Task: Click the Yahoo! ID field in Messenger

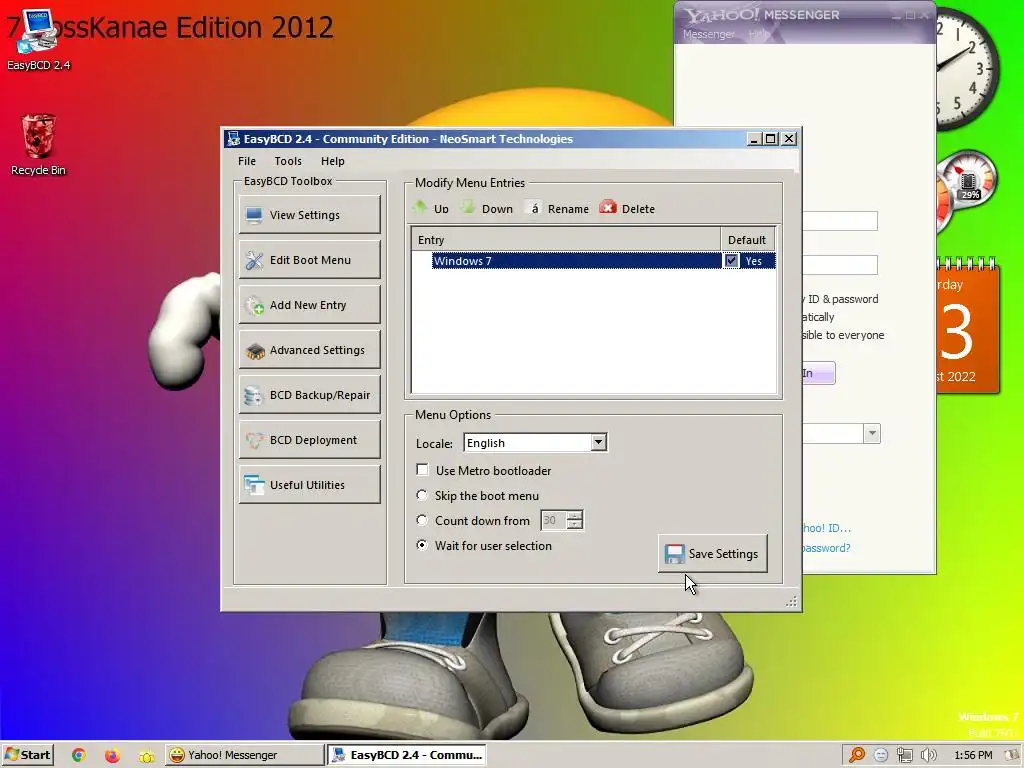Action: 840,221
